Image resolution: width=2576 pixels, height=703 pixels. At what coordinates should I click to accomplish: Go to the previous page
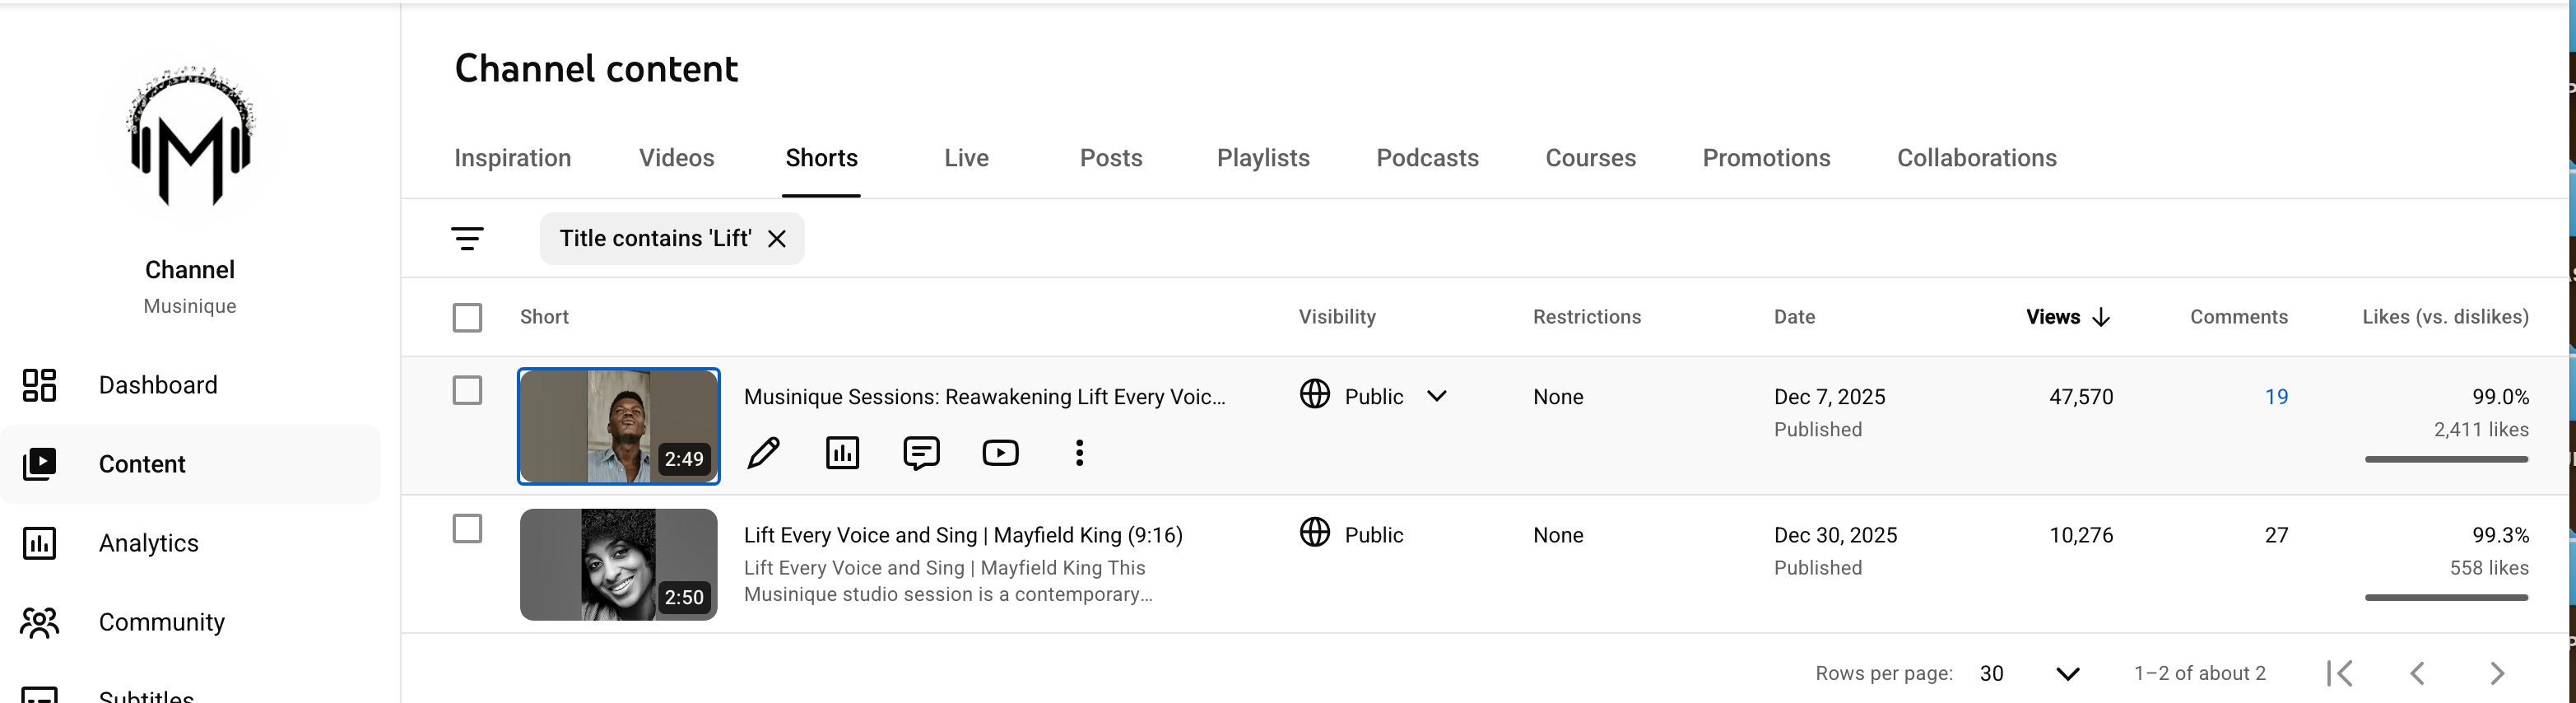[2418, 673]
